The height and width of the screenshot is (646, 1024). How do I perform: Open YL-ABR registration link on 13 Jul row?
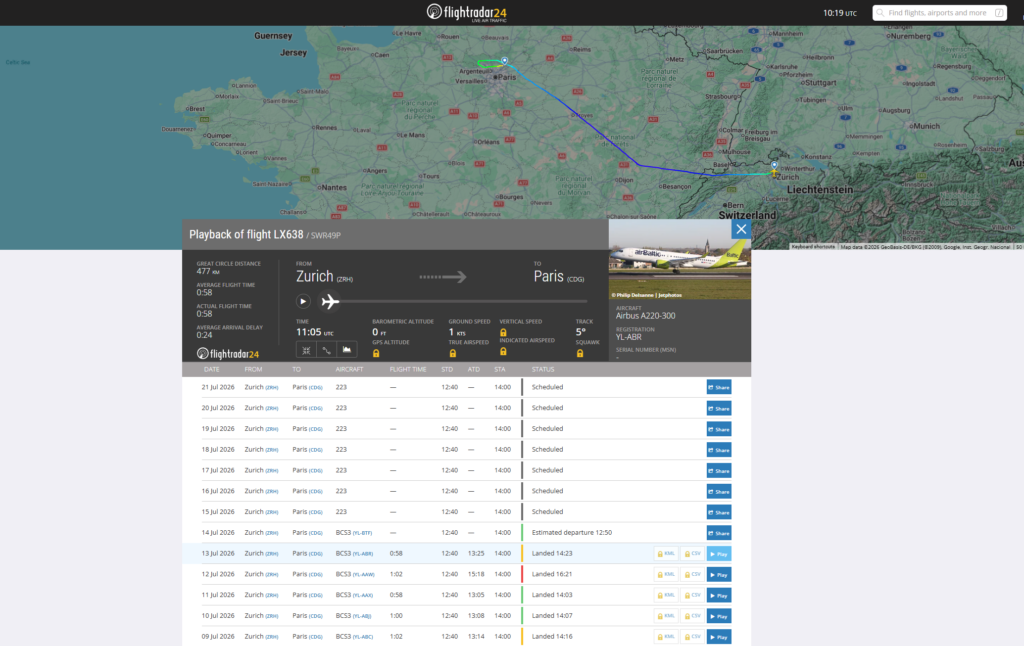coord(363,554)
